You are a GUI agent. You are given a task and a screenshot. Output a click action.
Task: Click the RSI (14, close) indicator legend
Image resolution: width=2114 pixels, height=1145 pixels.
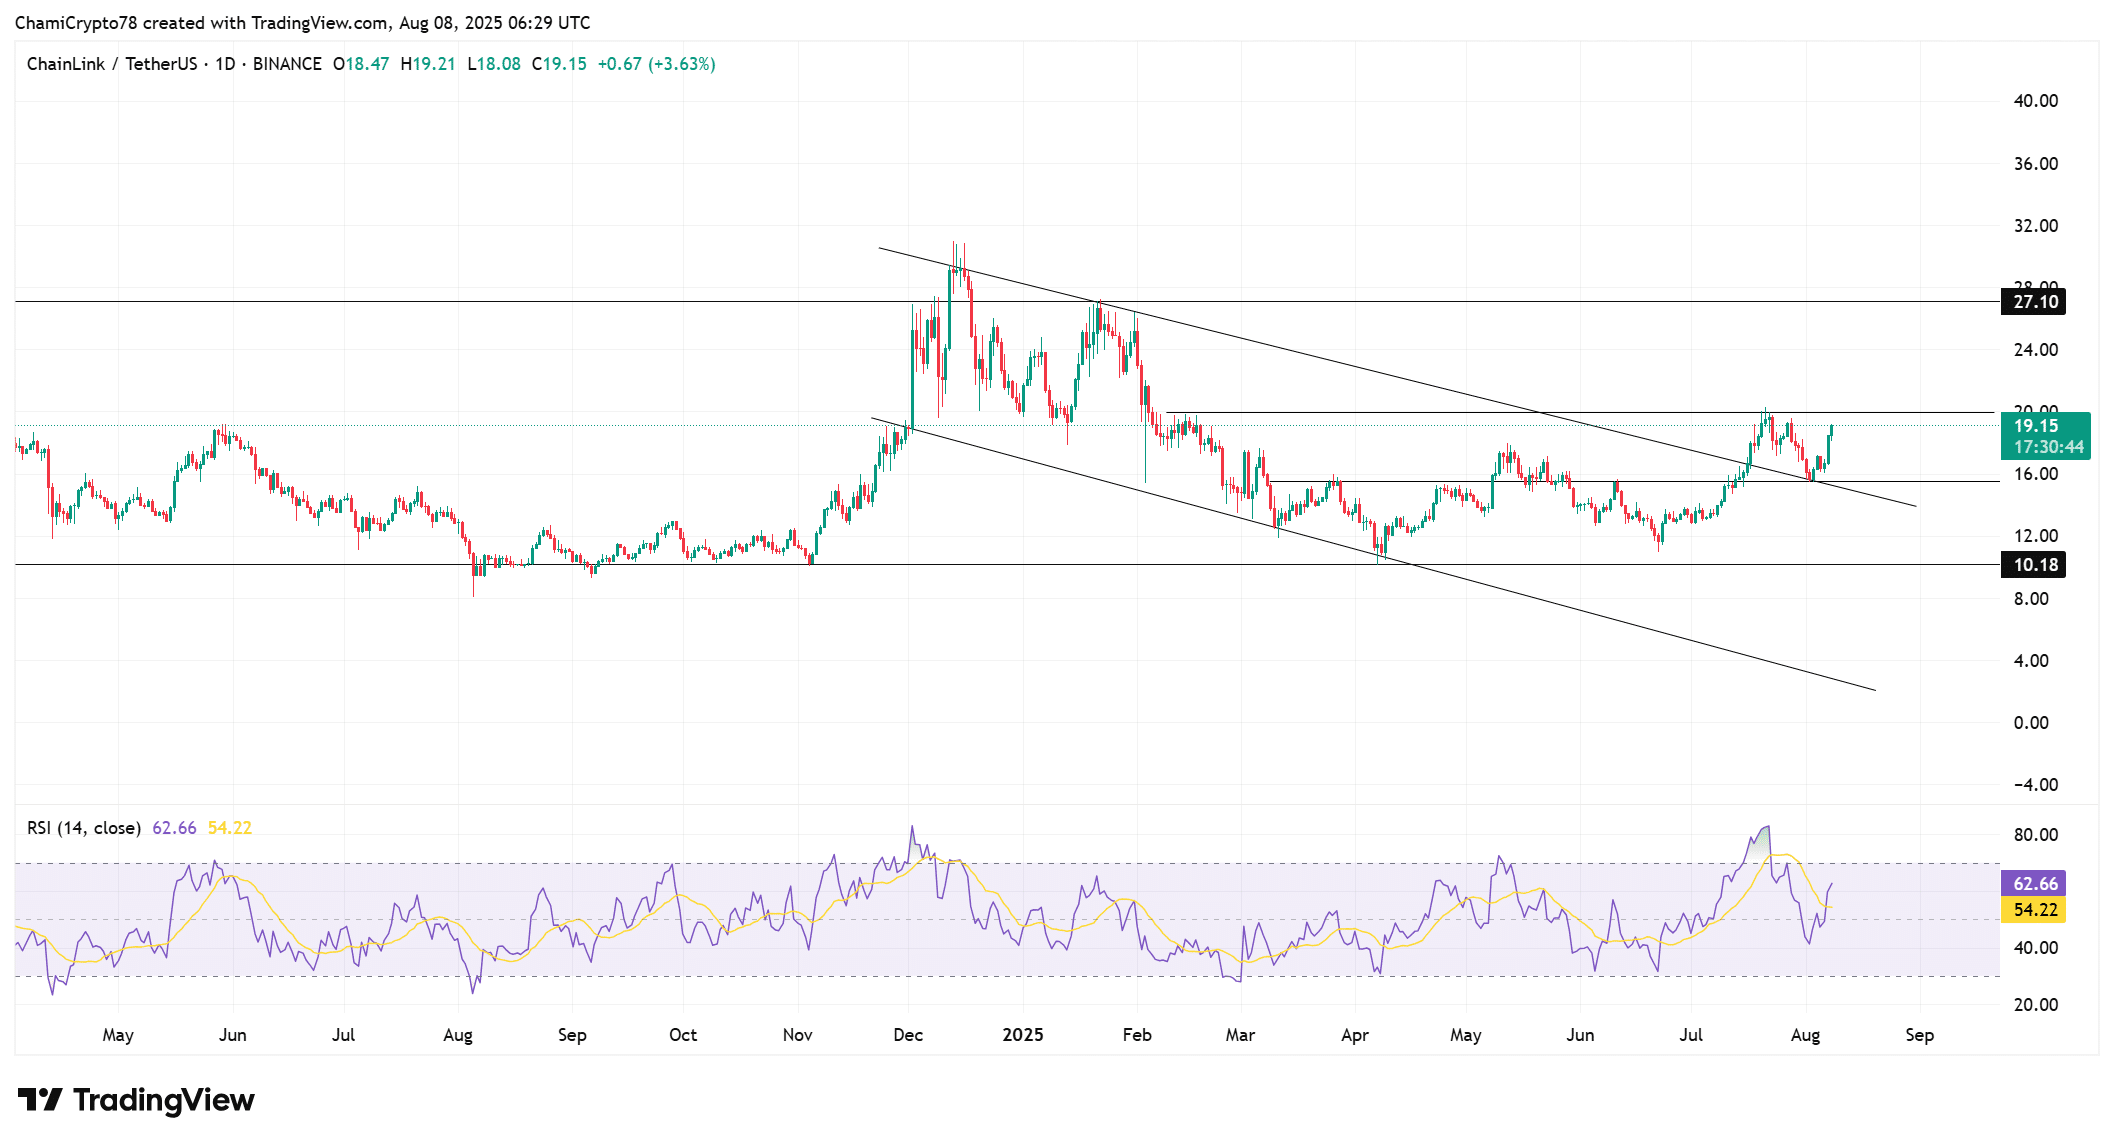click(85, 828)
